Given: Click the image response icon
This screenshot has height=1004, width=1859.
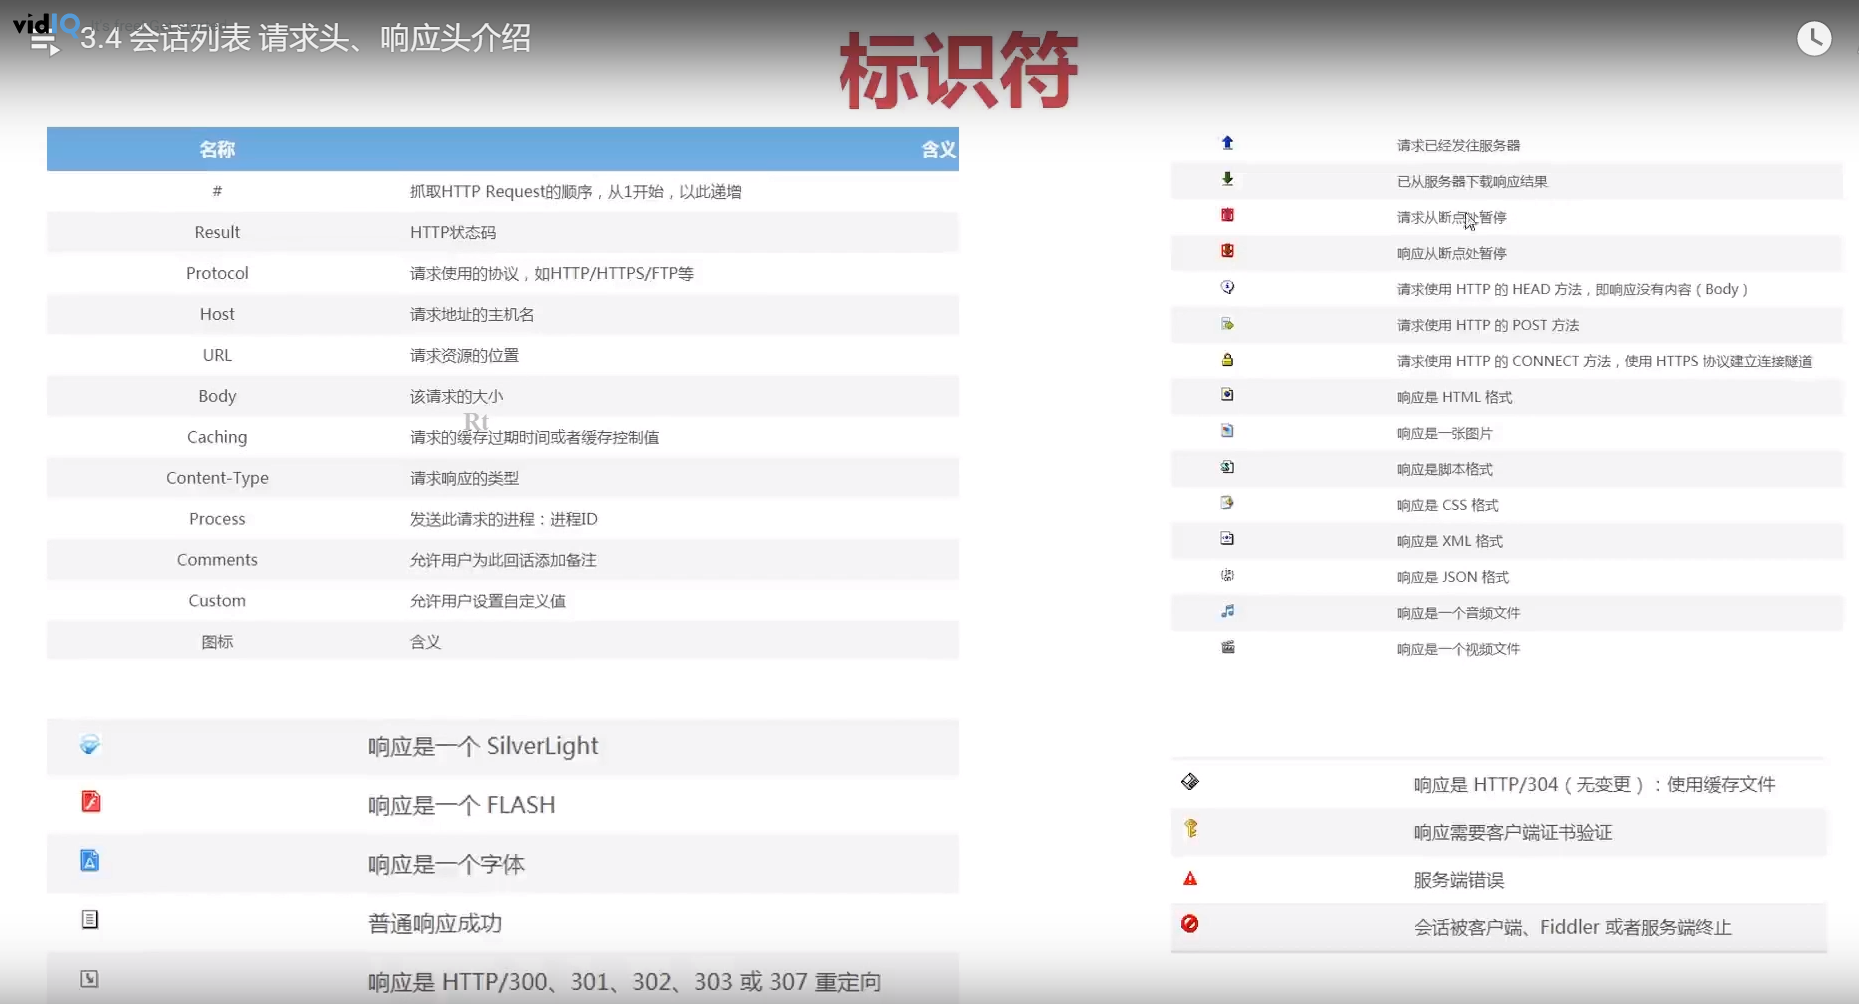Looking at the screenshot, I should point(1227,431).
